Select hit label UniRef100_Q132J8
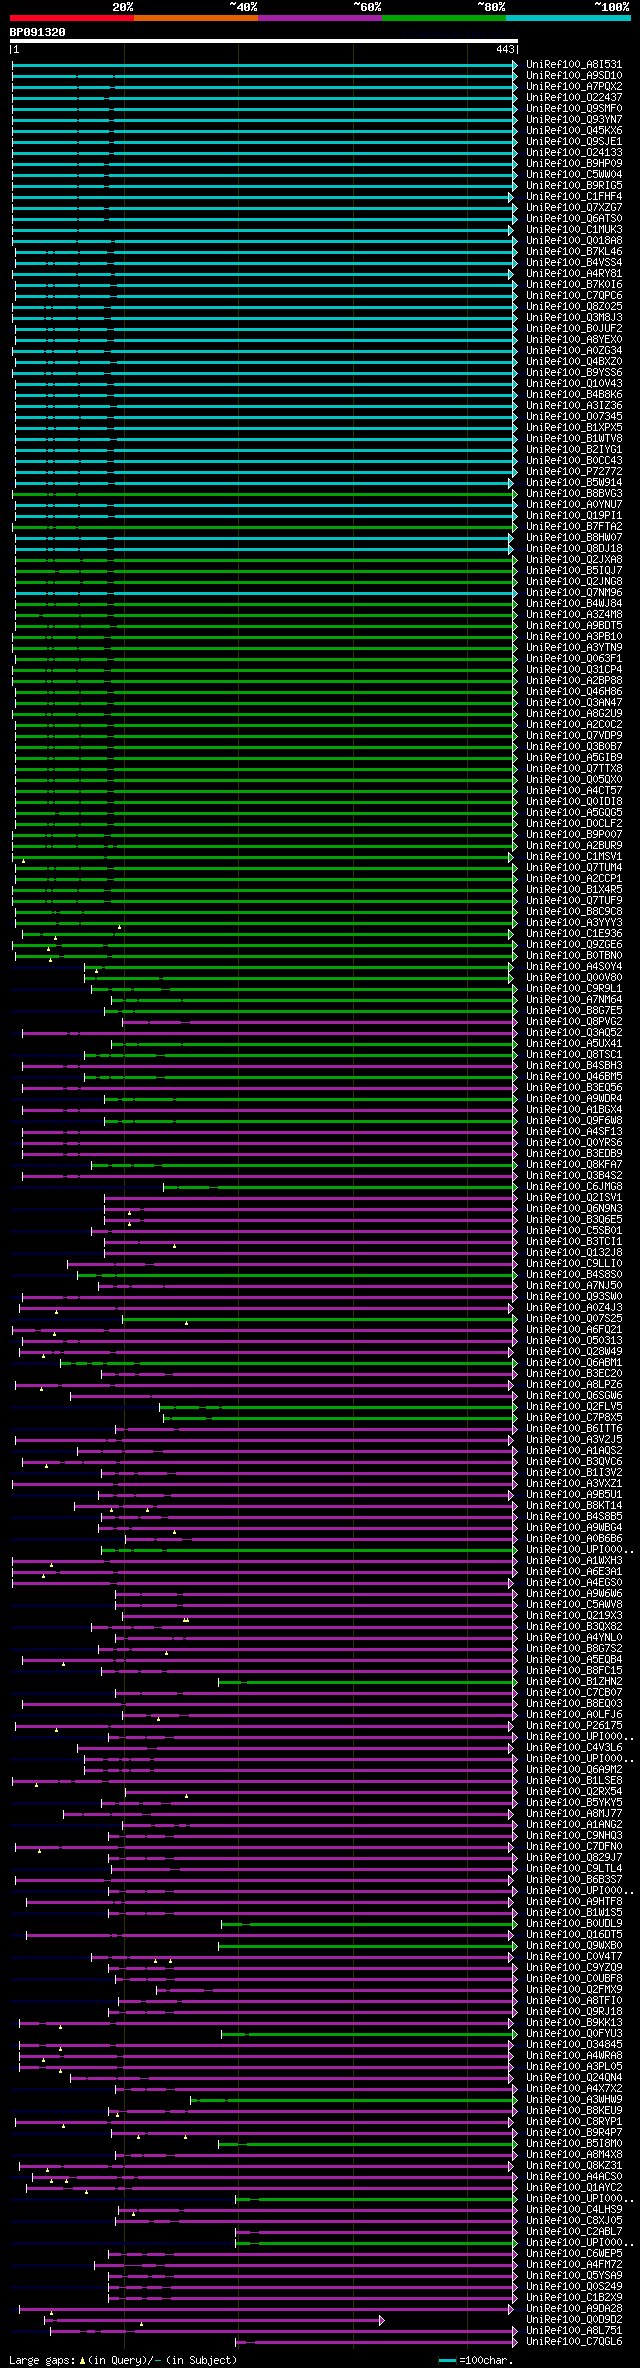 574,1253
